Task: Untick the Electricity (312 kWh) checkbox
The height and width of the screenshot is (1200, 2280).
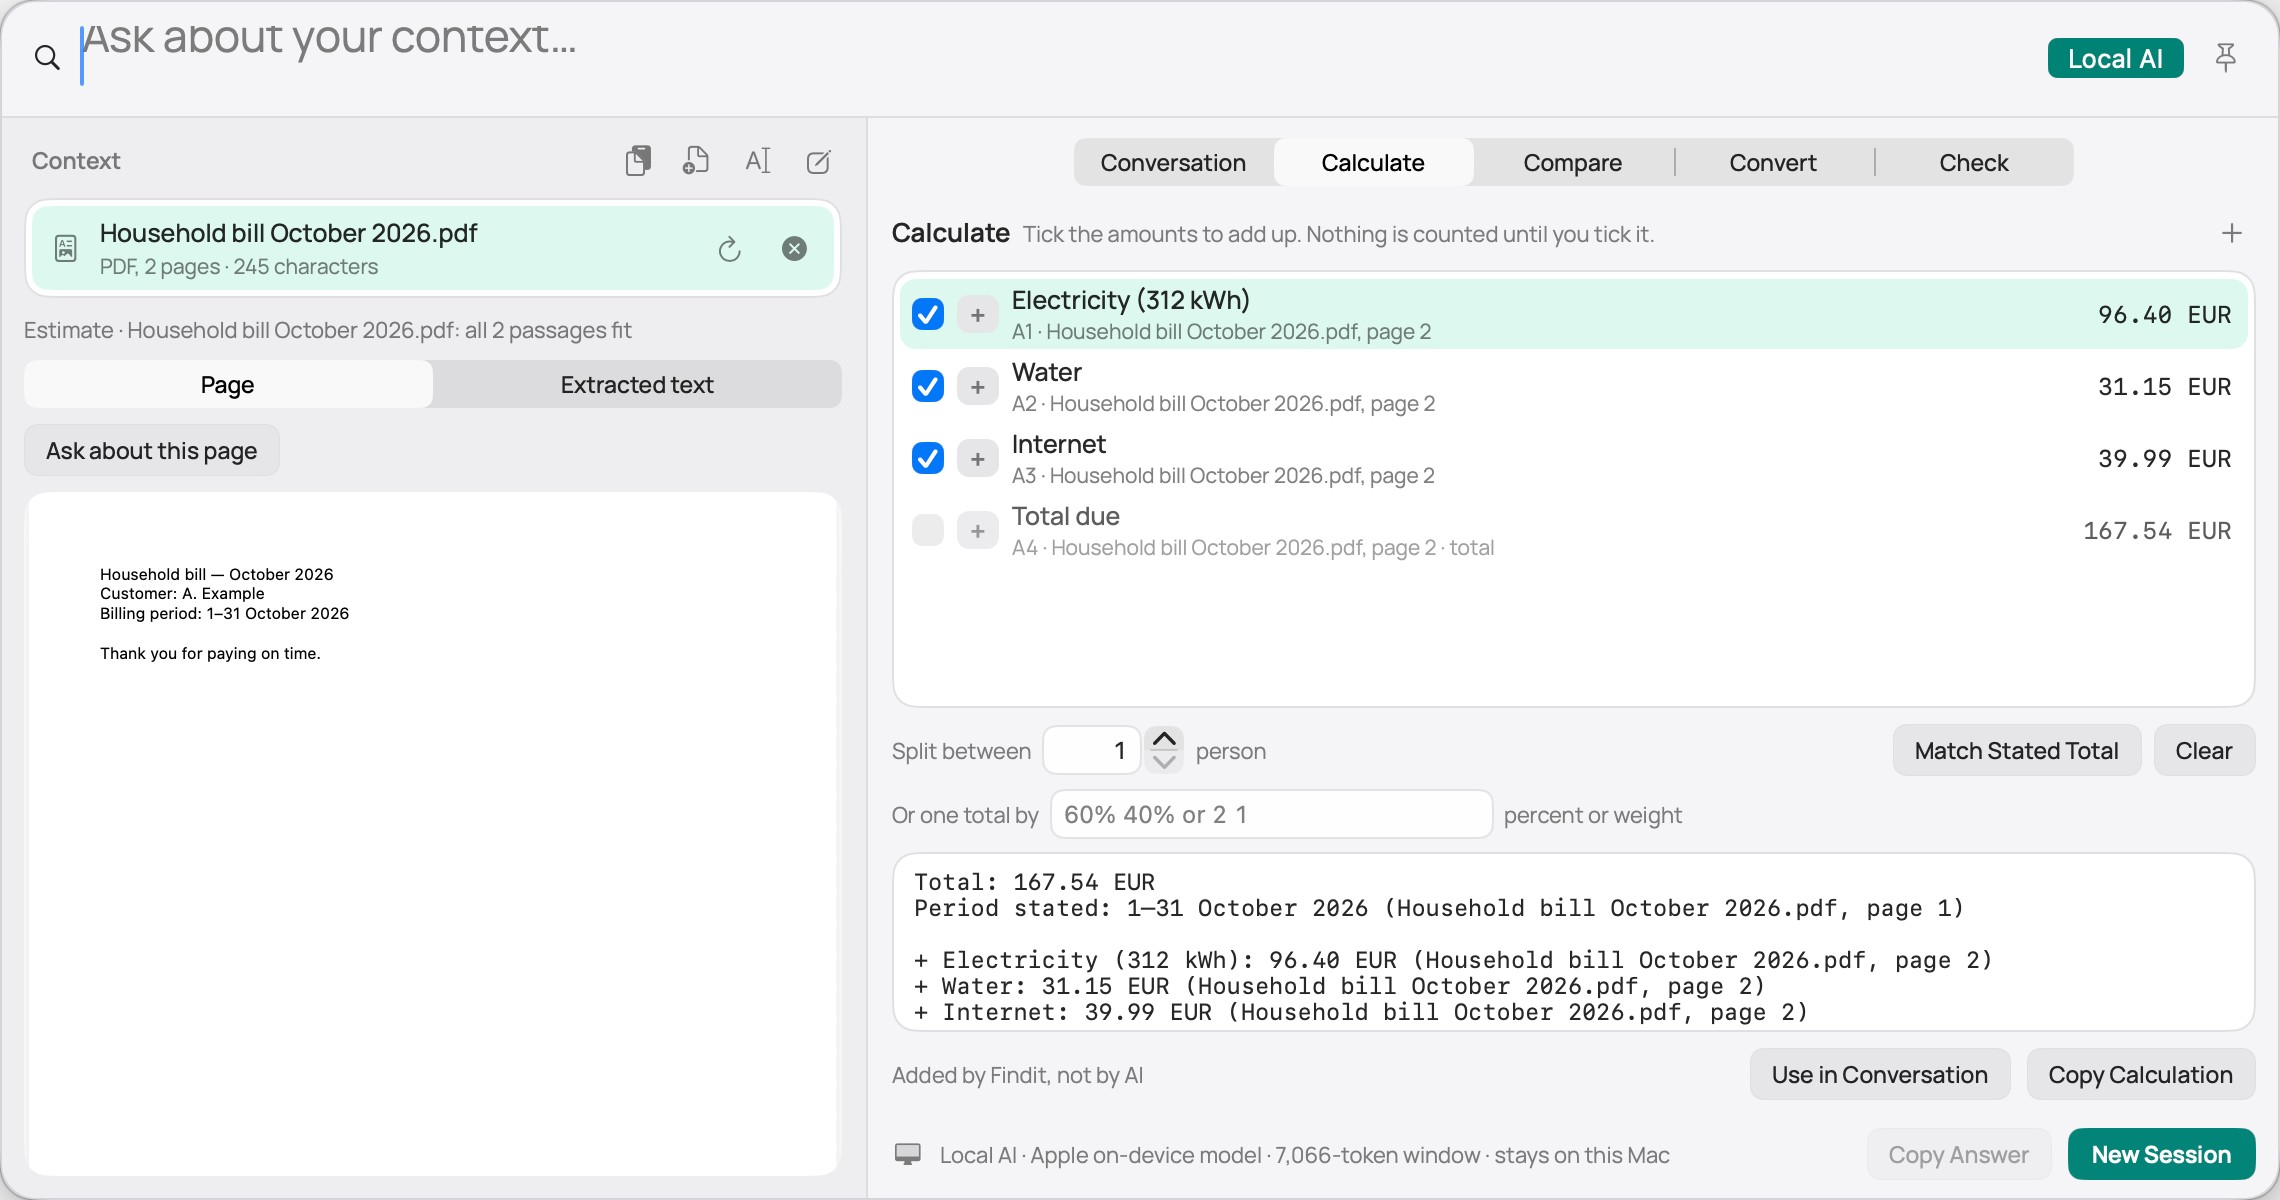Action: pos(928,314)
